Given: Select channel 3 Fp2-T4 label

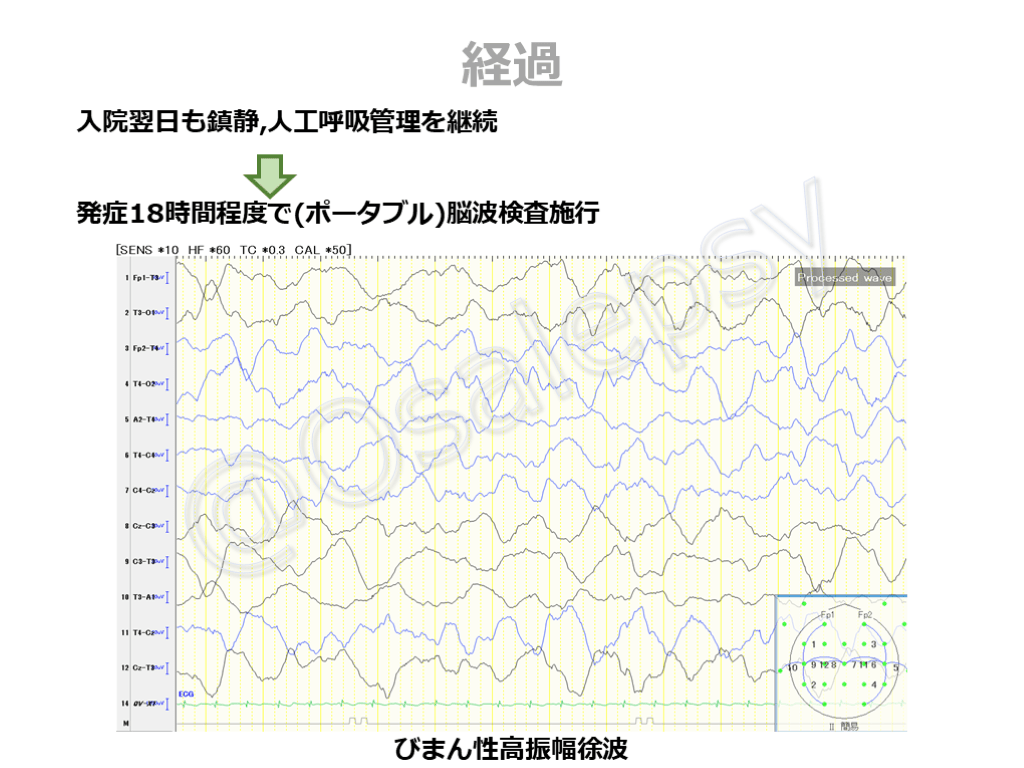Looking at the screenshot, I should 142,348.
